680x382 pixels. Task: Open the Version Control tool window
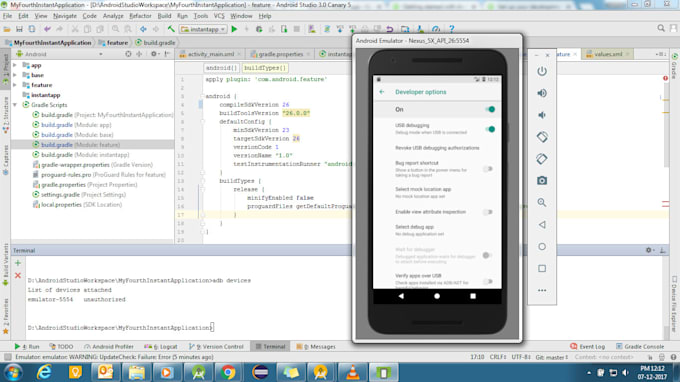216,346
